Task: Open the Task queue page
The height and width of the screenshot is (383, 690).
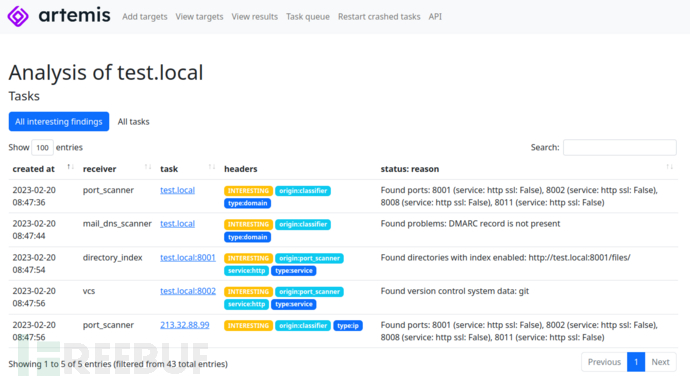Action: (x=308, y=17)
